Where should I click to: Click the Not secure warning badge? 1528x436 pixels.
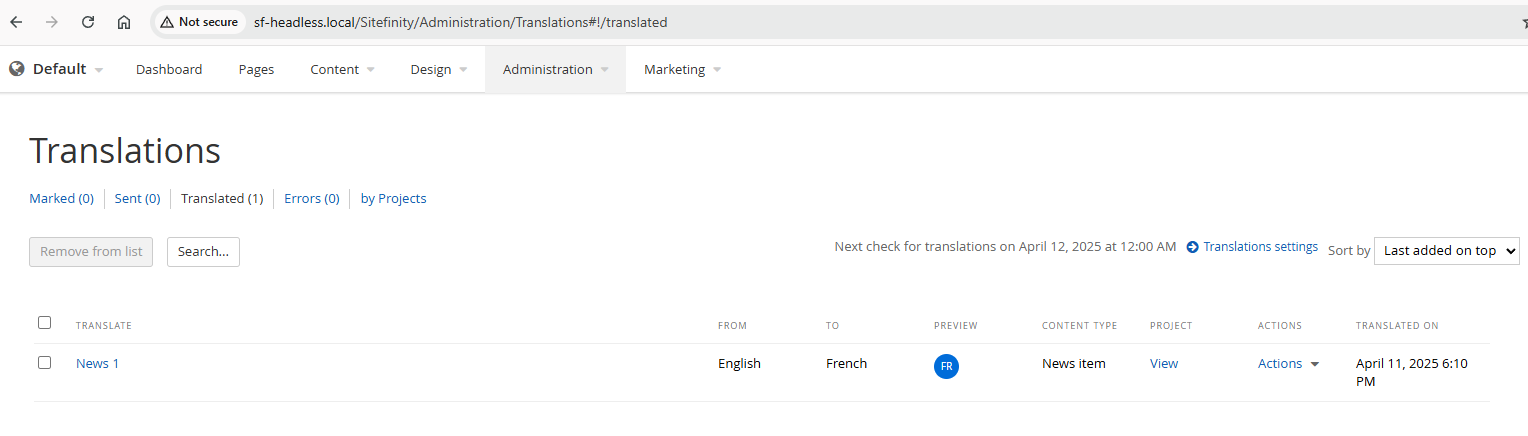point(199,22)
